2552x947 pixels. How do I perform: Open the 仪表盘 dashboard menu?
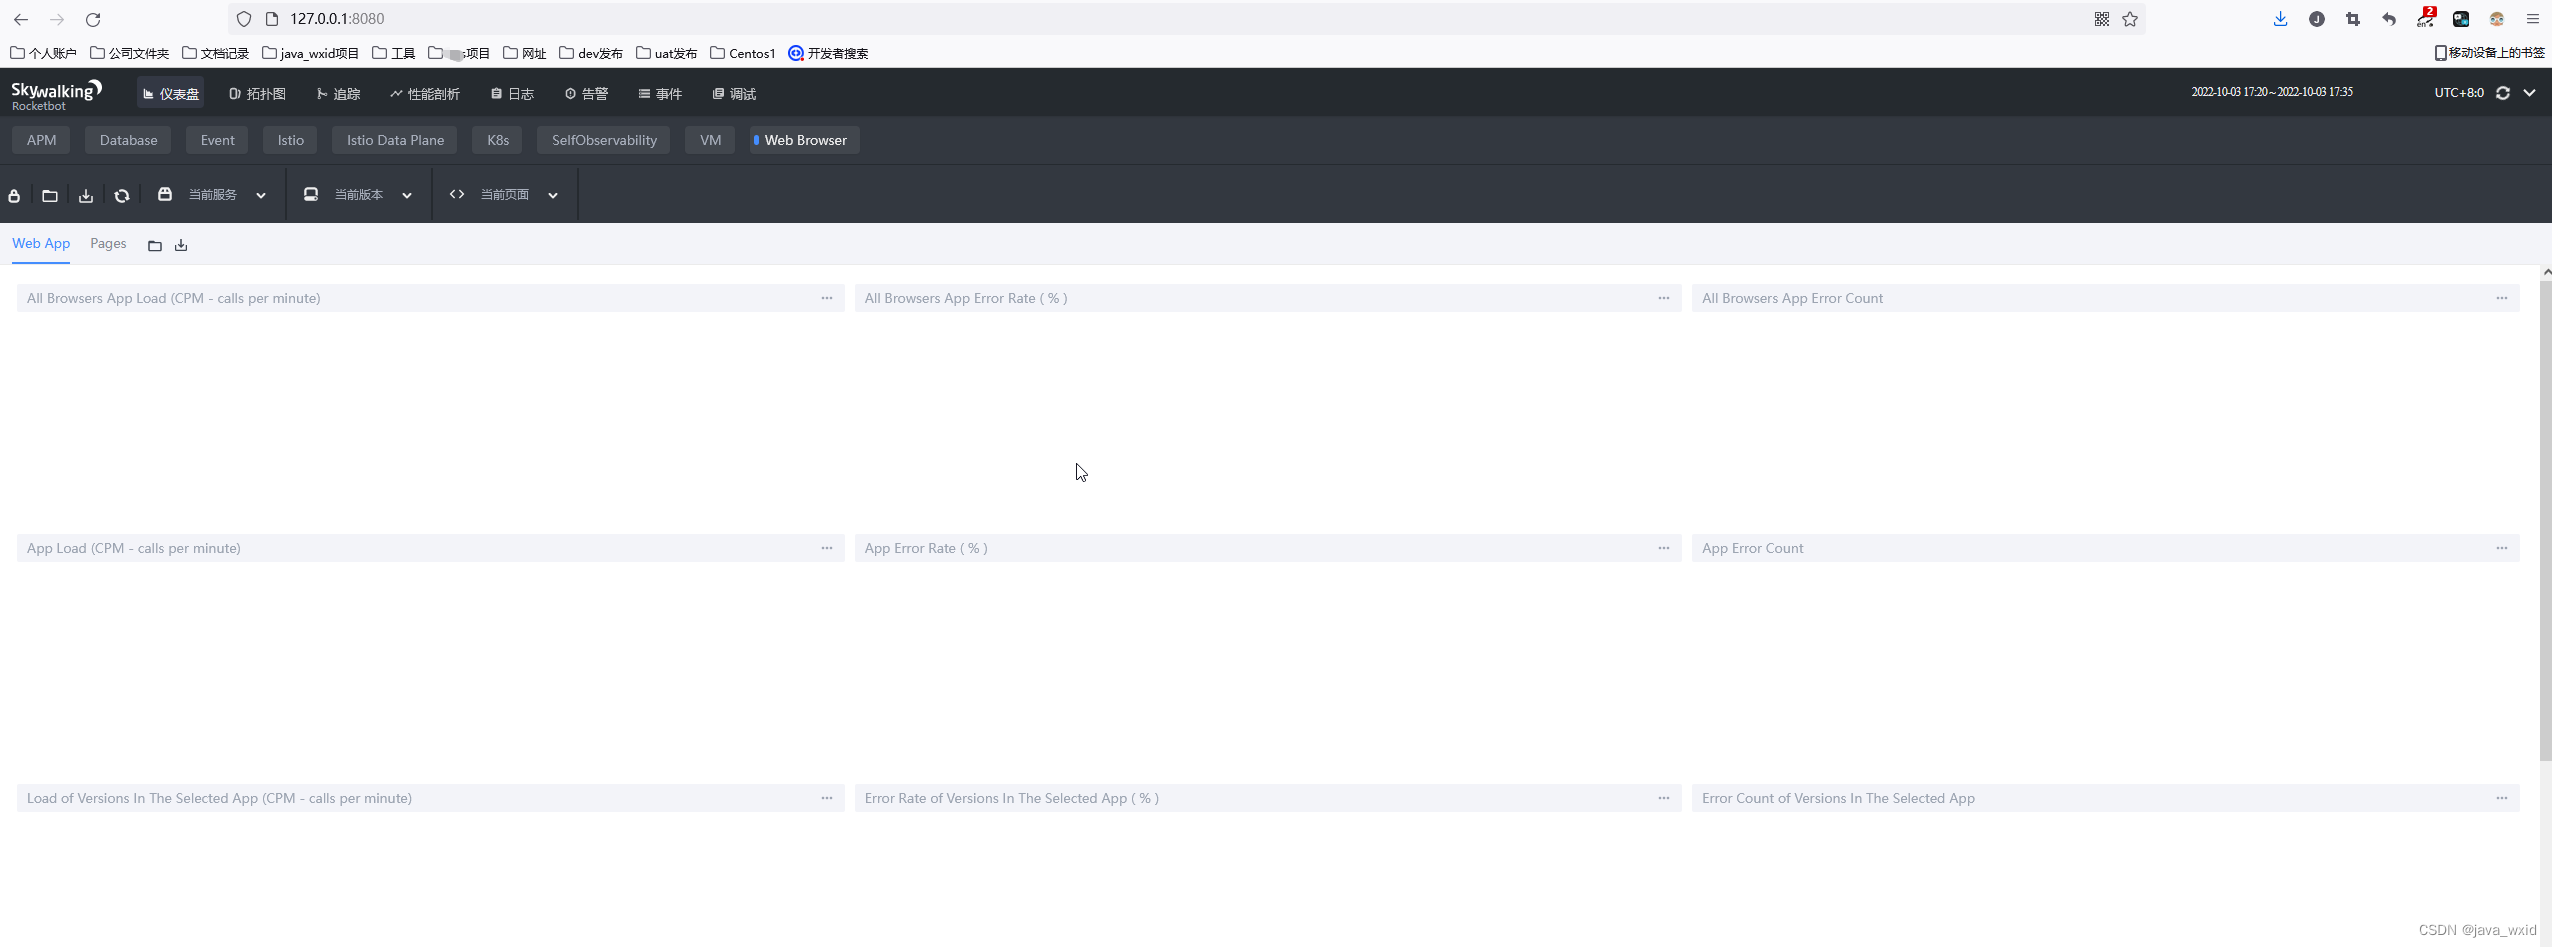[x=171, y=94]
